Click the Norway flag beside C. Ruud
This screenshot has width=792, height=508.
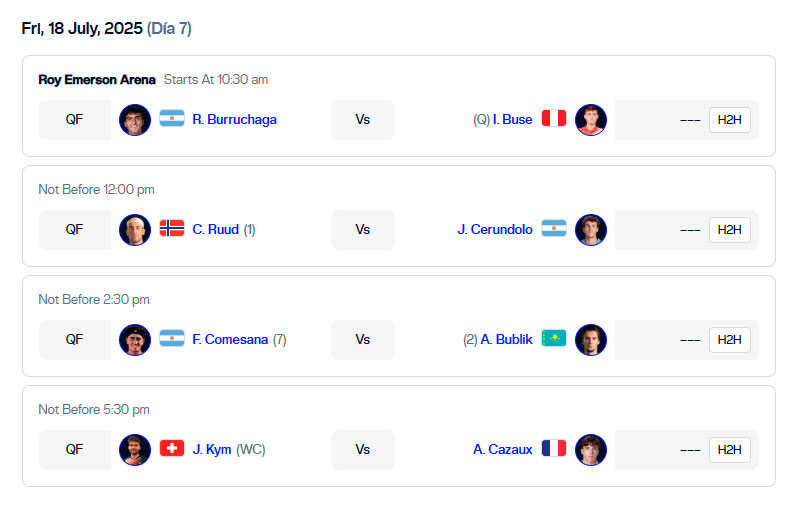[172, 228]
